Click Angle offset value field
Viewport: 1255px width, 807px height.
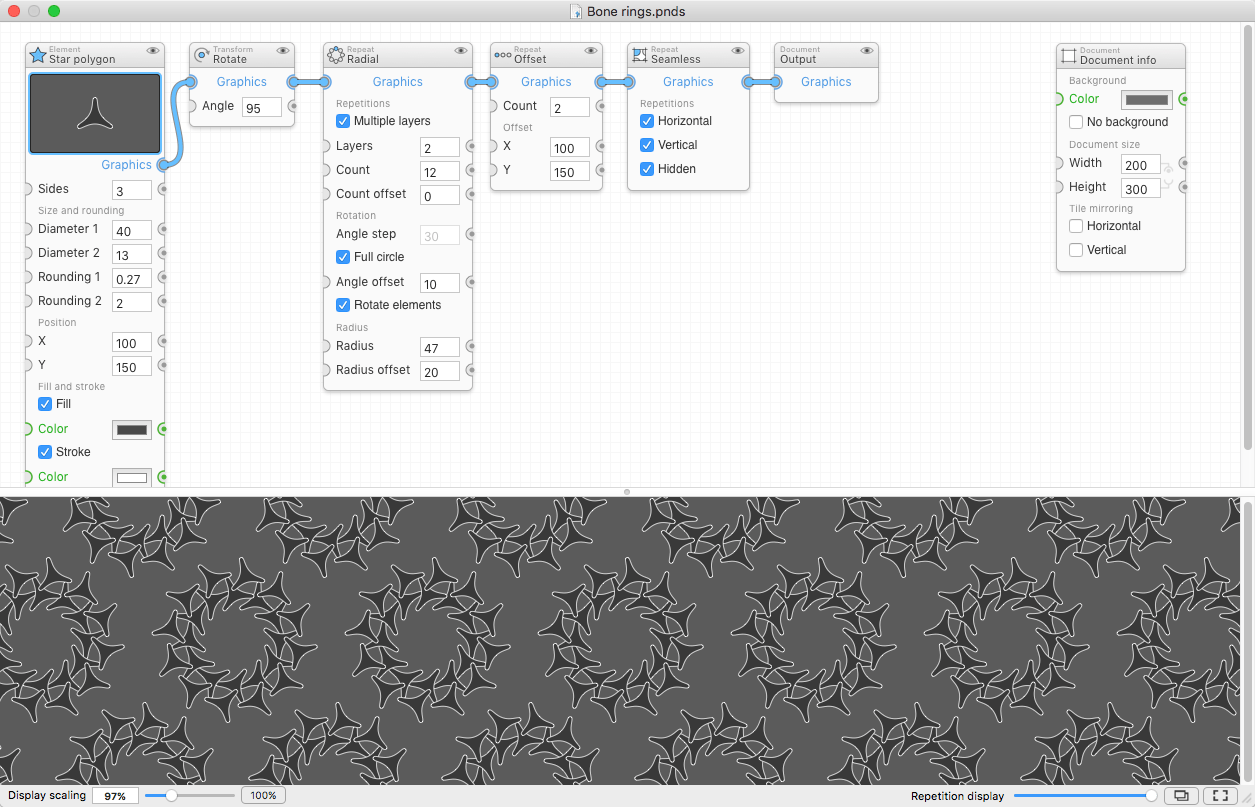[440, 284]
